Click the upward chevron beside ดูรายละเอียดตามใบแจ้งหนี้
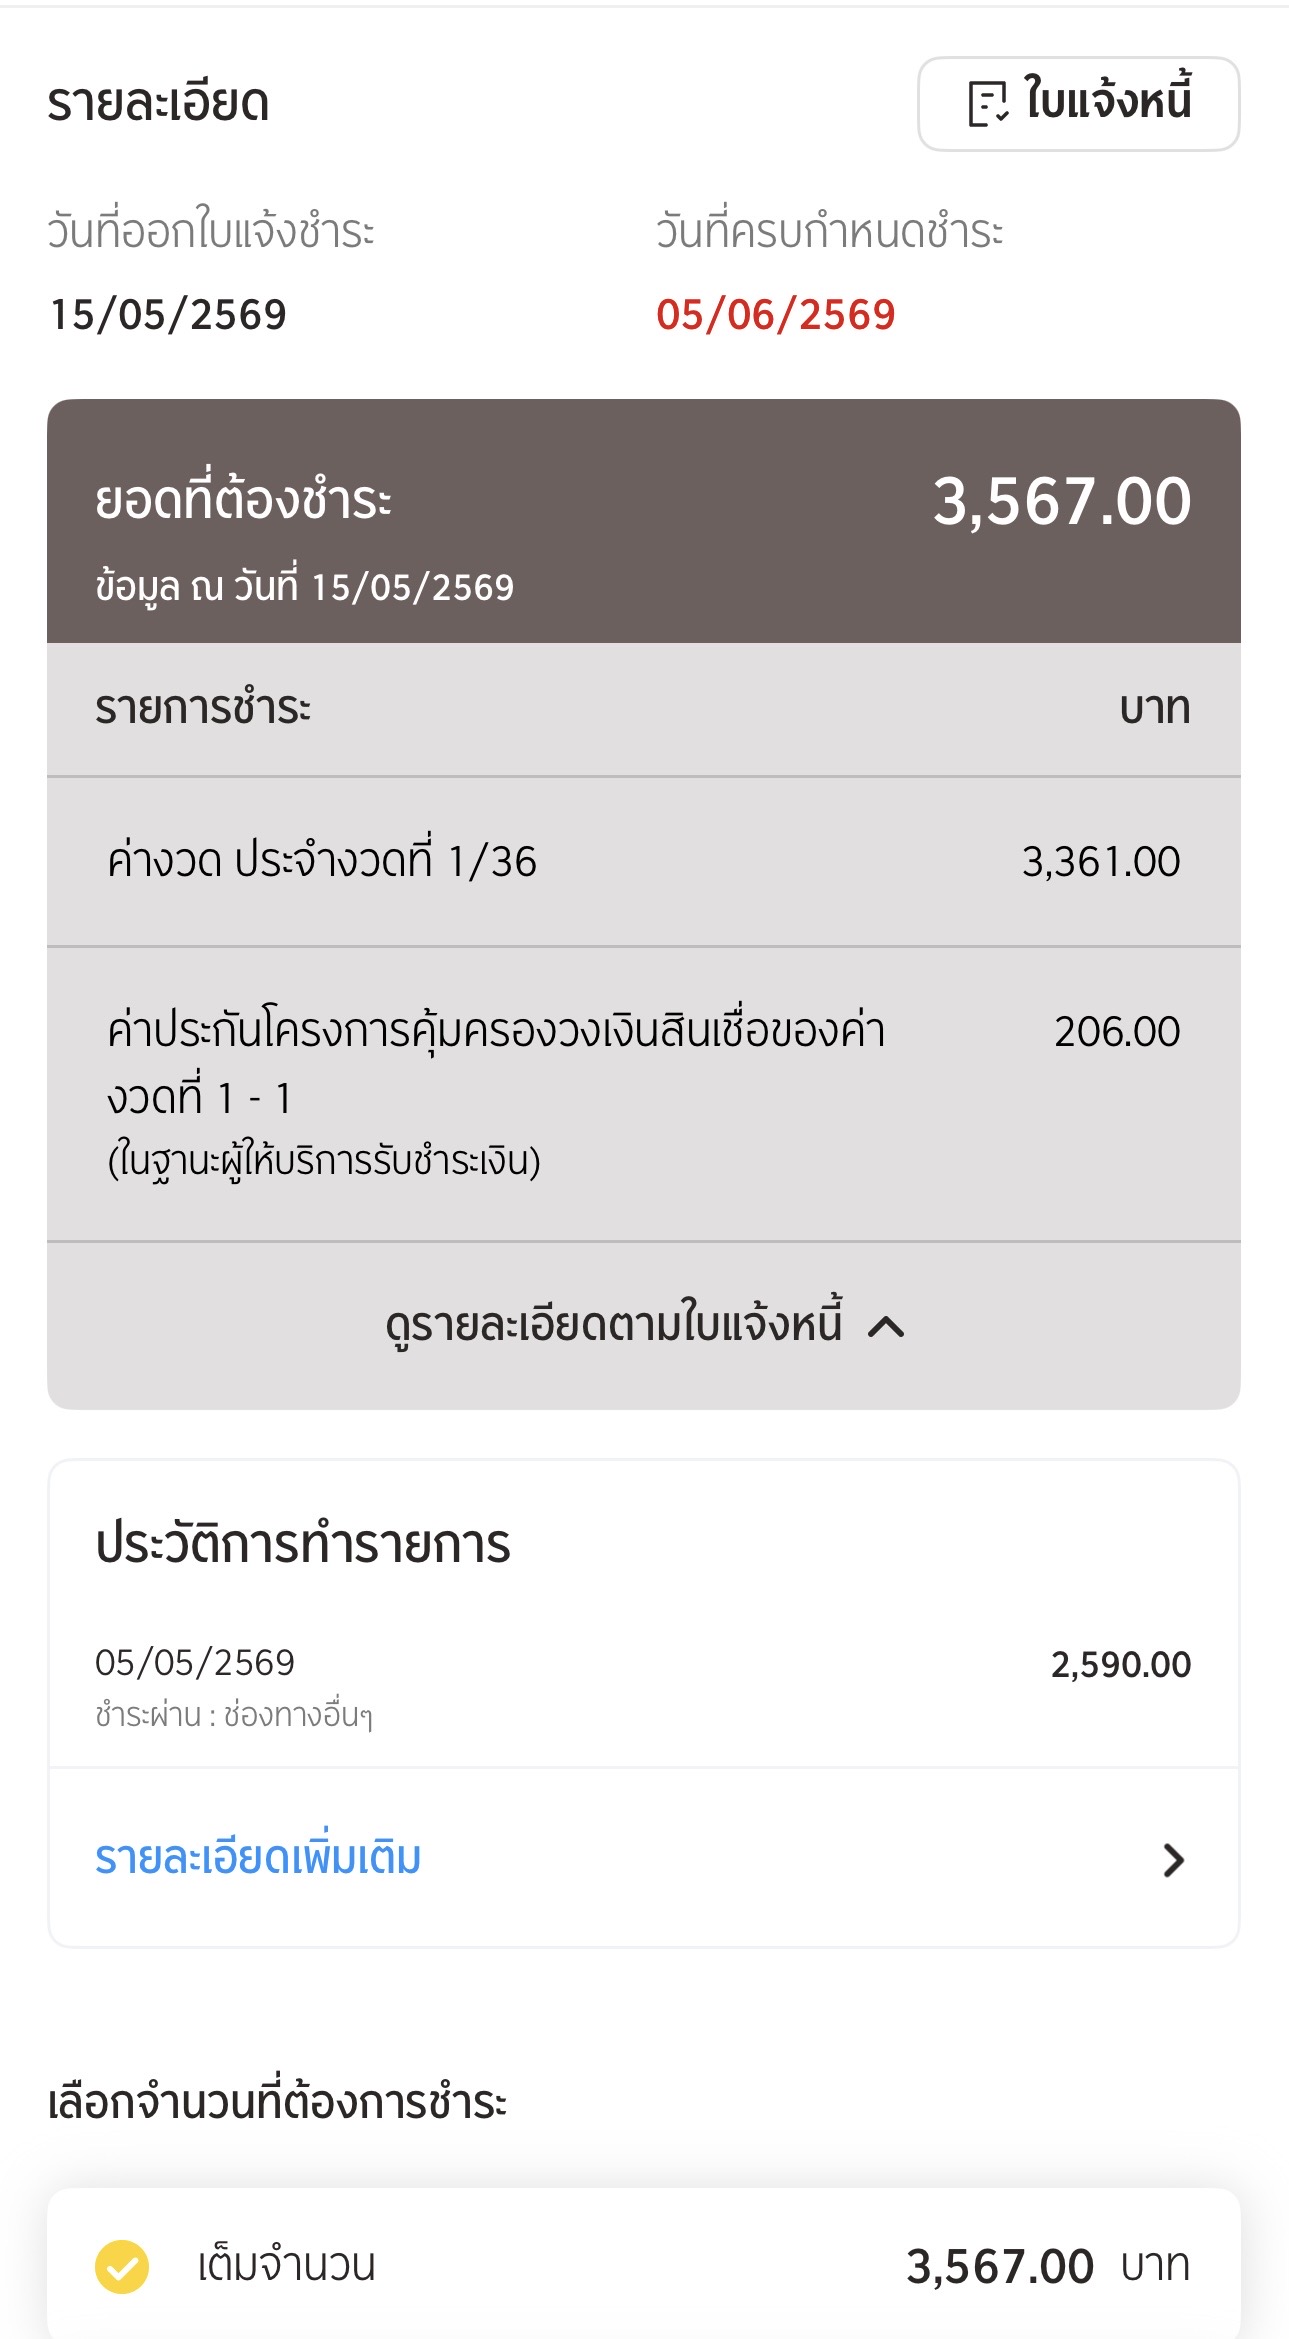The image size is (1289, 2339). 886,1327
